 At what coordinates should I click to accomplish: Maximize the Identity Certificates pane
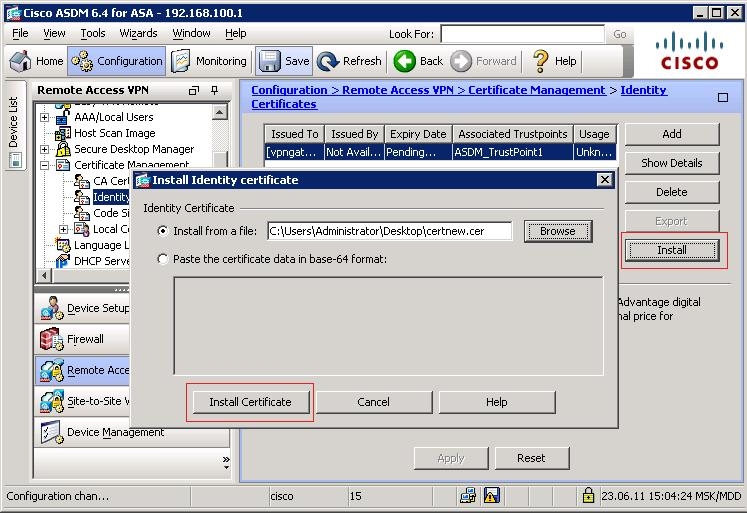click(x=723, y=98)
